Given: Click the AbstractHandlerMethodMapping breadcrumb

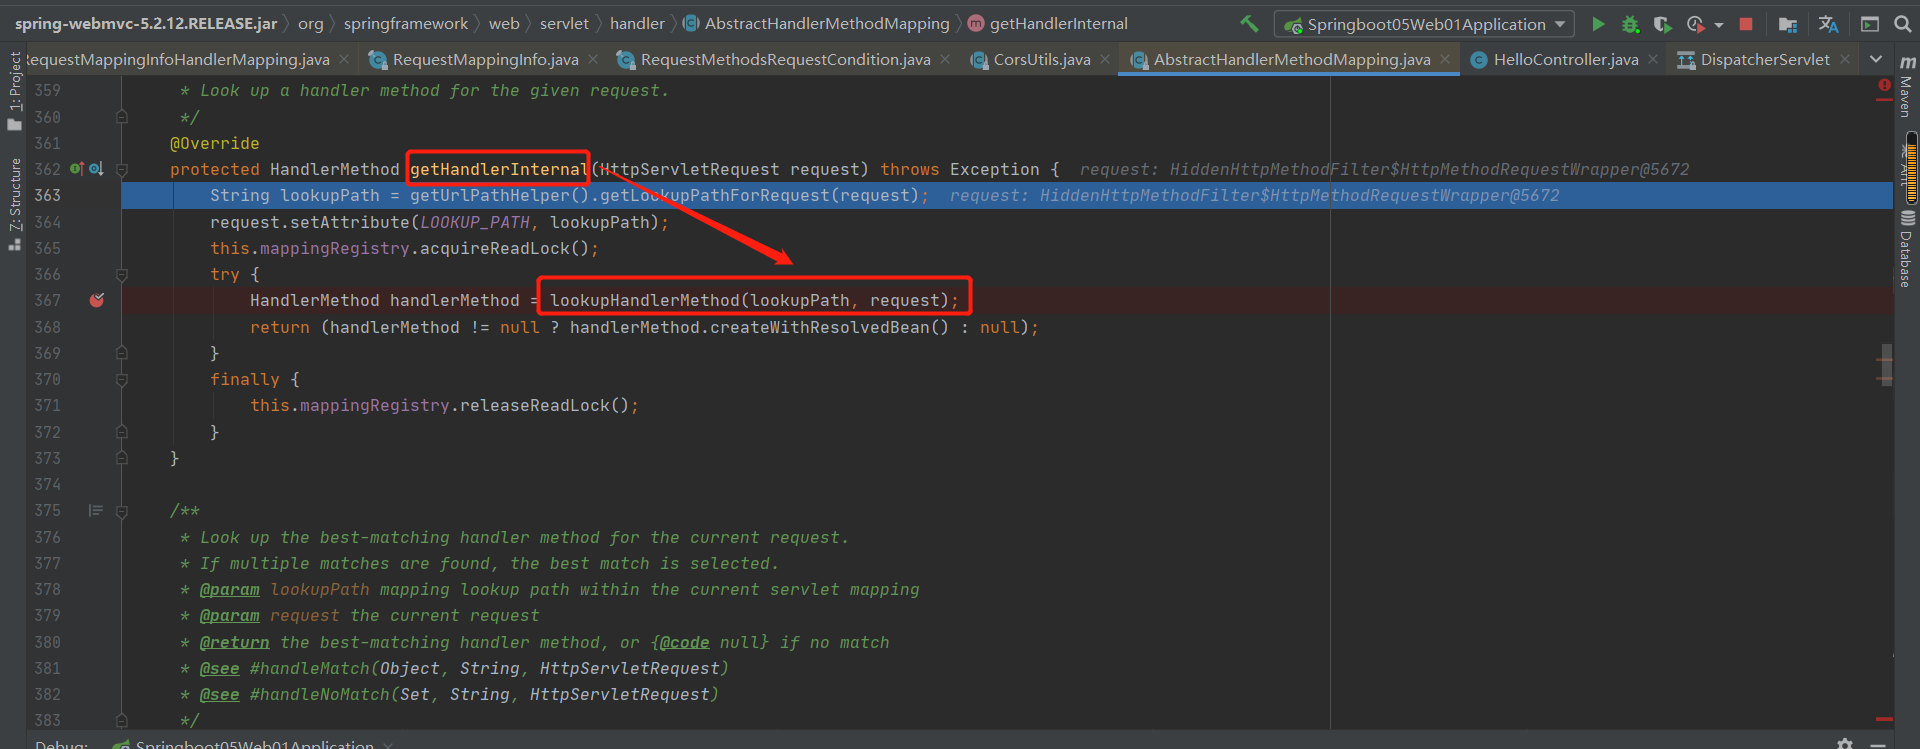Looking at the screenshot, I should [816, 23].
